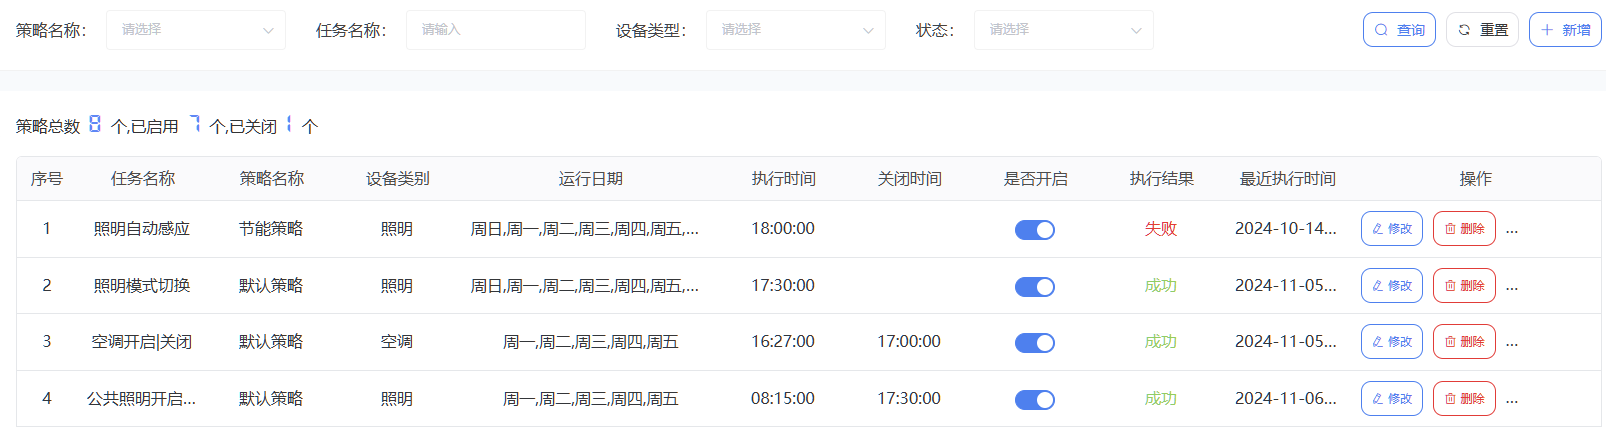Open more options for row 4
This screenshot has width=1606, height=427.
[x=1512, y=400]
